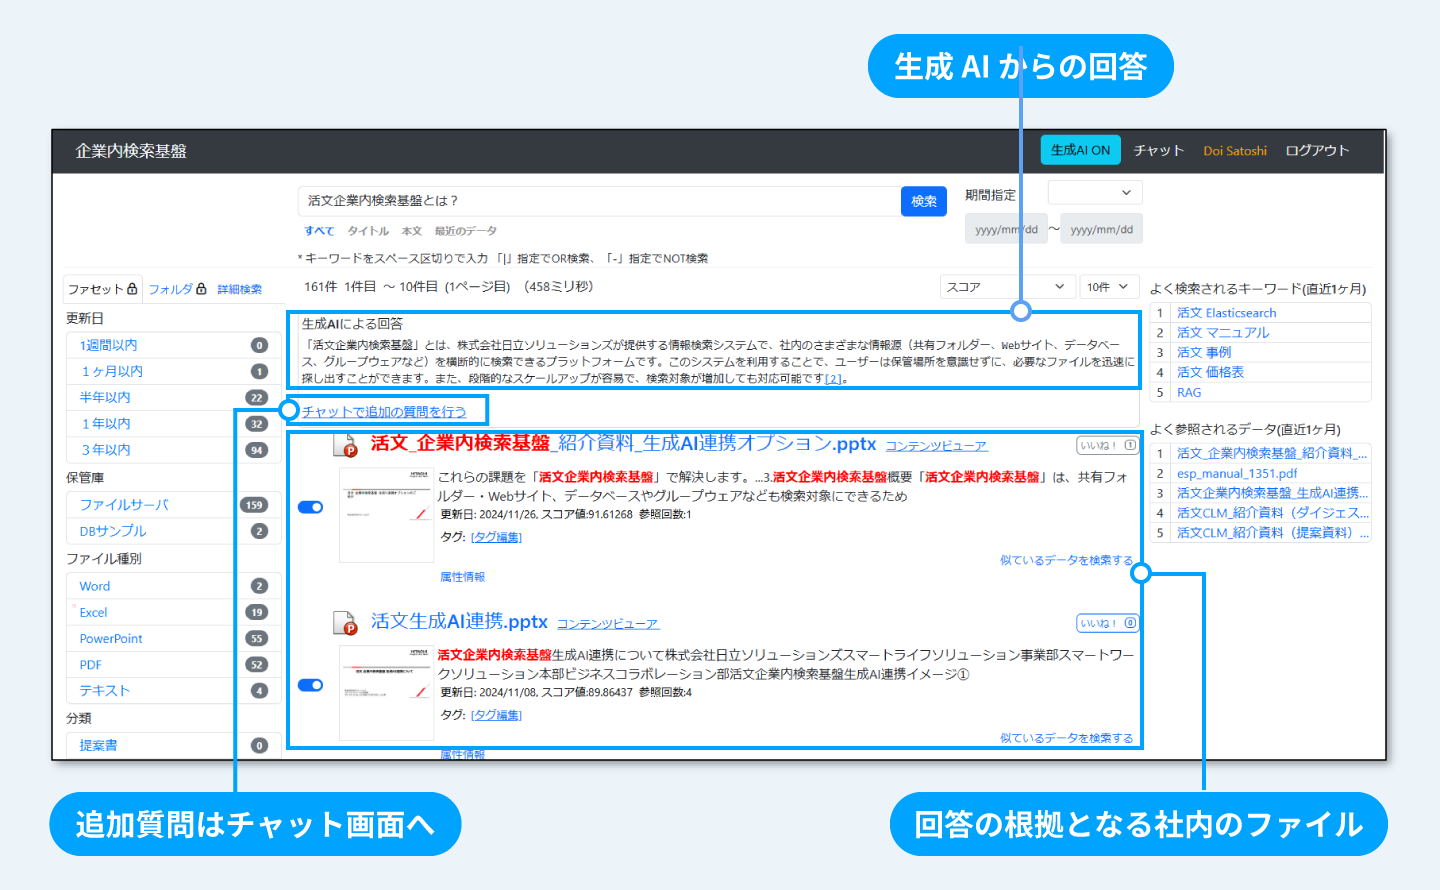Like the 紹介資料 result via いいね! button

coord(1106,446)
